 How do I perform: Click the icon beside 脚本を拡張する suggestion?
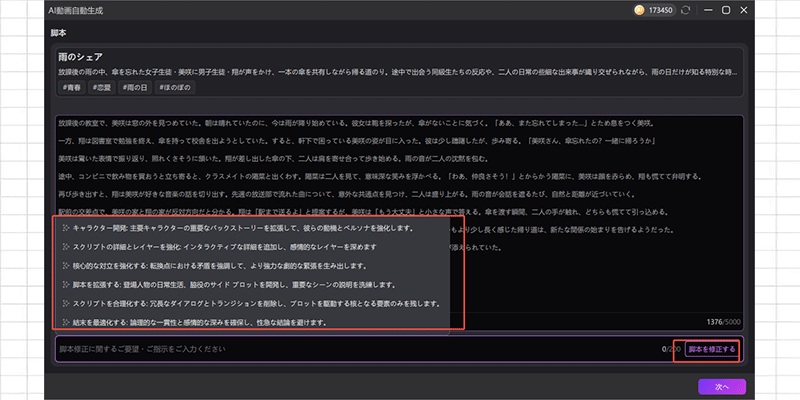pos(66,284)
